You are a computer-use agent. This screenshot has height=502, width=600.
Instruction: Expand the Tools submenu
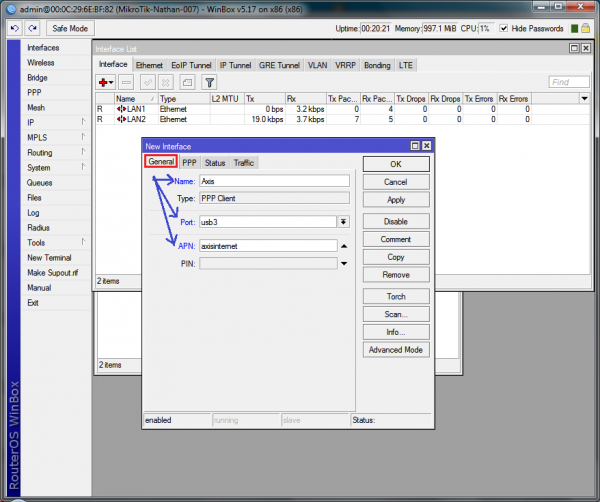[x=83, y=242]
